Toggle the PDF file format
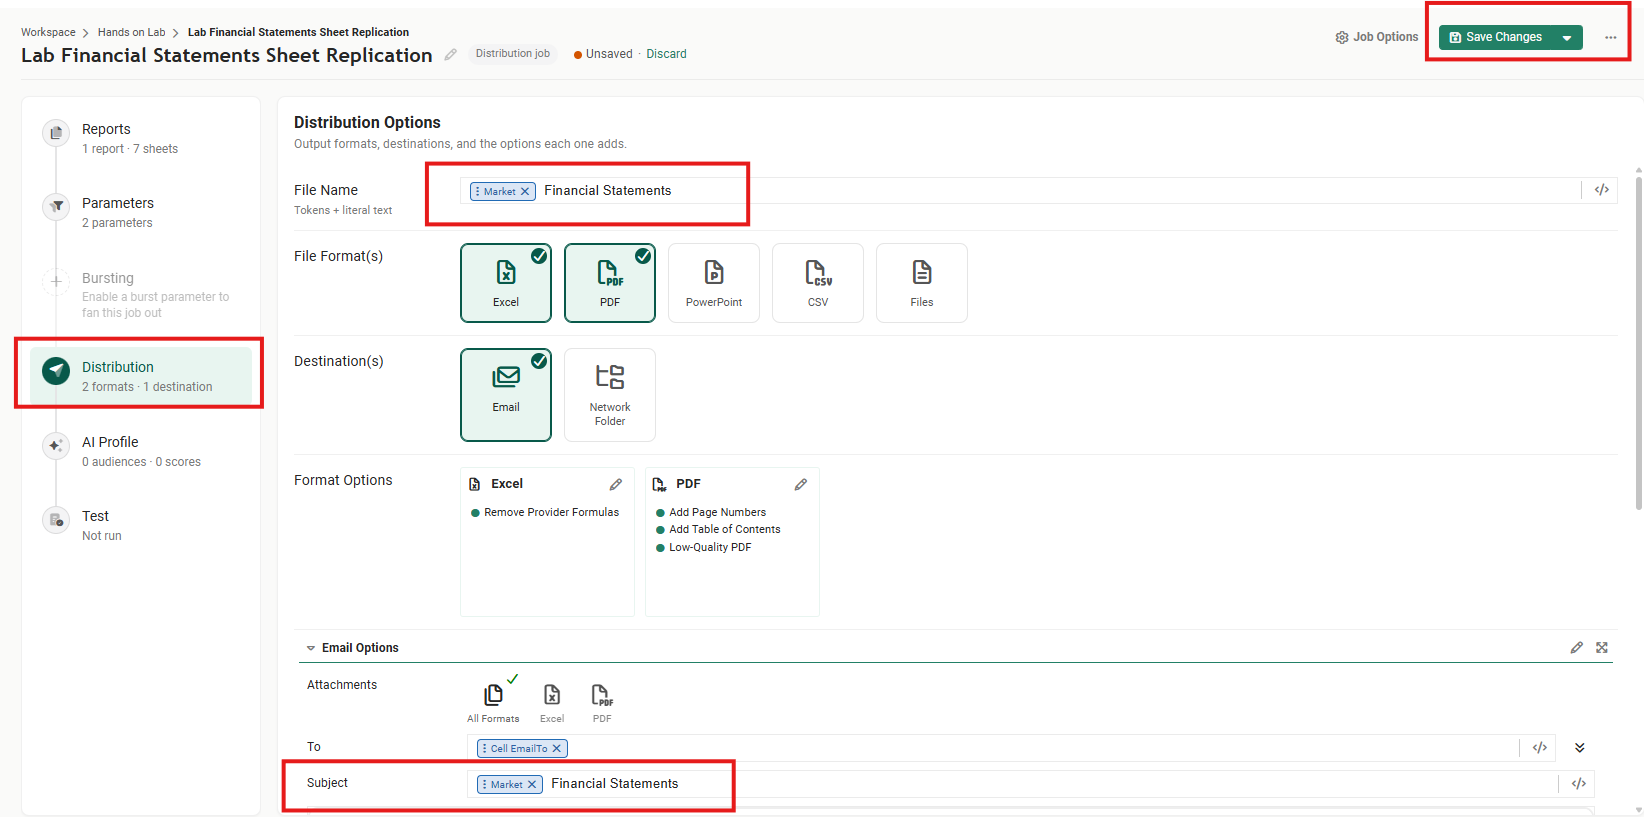1644x817 pixels. click(610, 283)
